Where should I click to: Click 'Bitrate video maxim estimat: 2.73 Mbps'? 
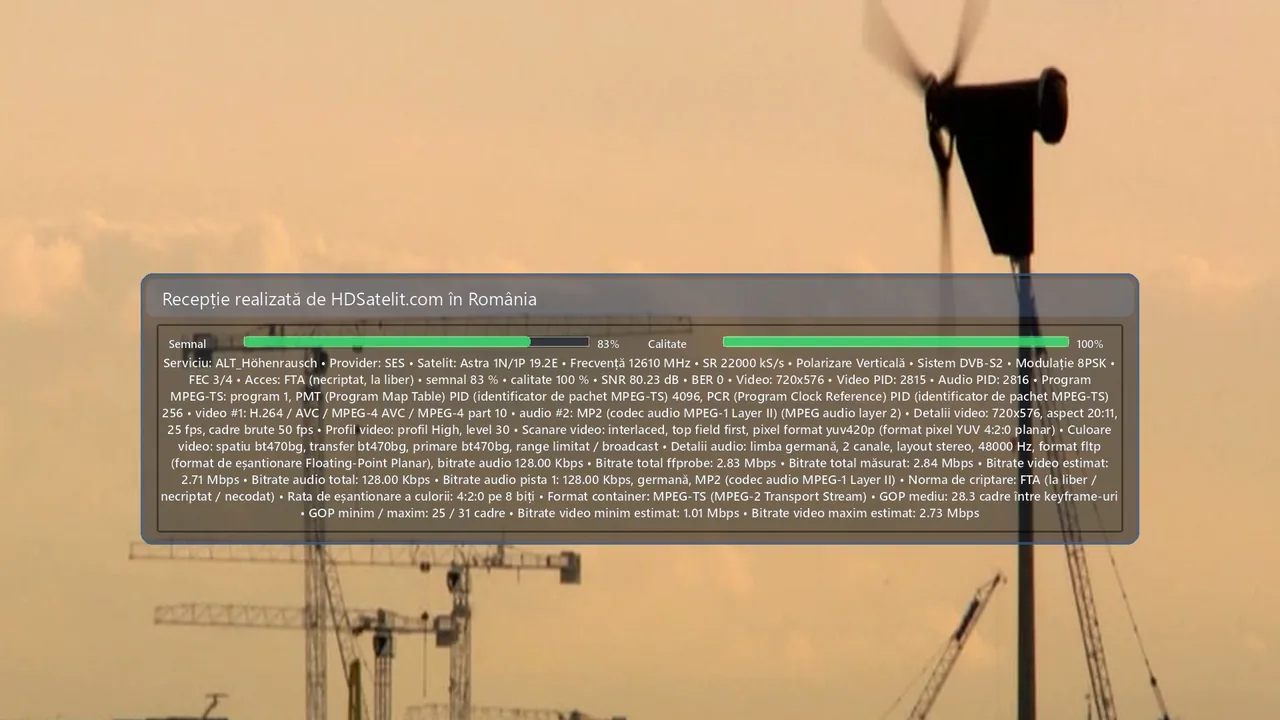tap(865, 513)
